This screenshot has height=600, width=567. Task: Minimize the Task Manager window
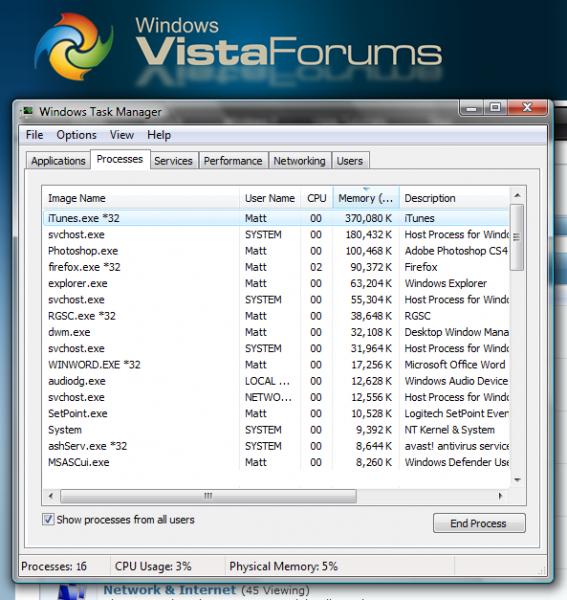(471, 108)
